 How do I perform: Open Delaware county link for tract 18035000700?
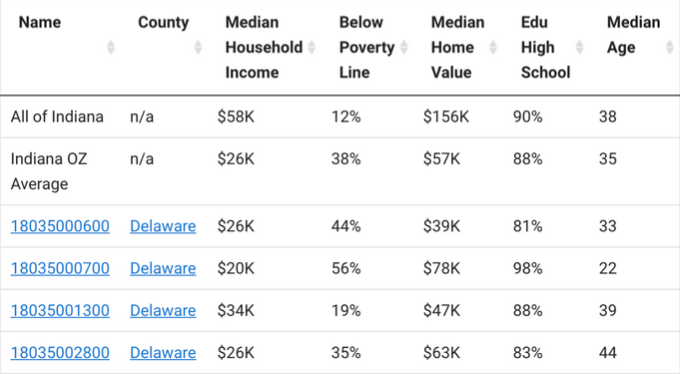coord(163,268)
